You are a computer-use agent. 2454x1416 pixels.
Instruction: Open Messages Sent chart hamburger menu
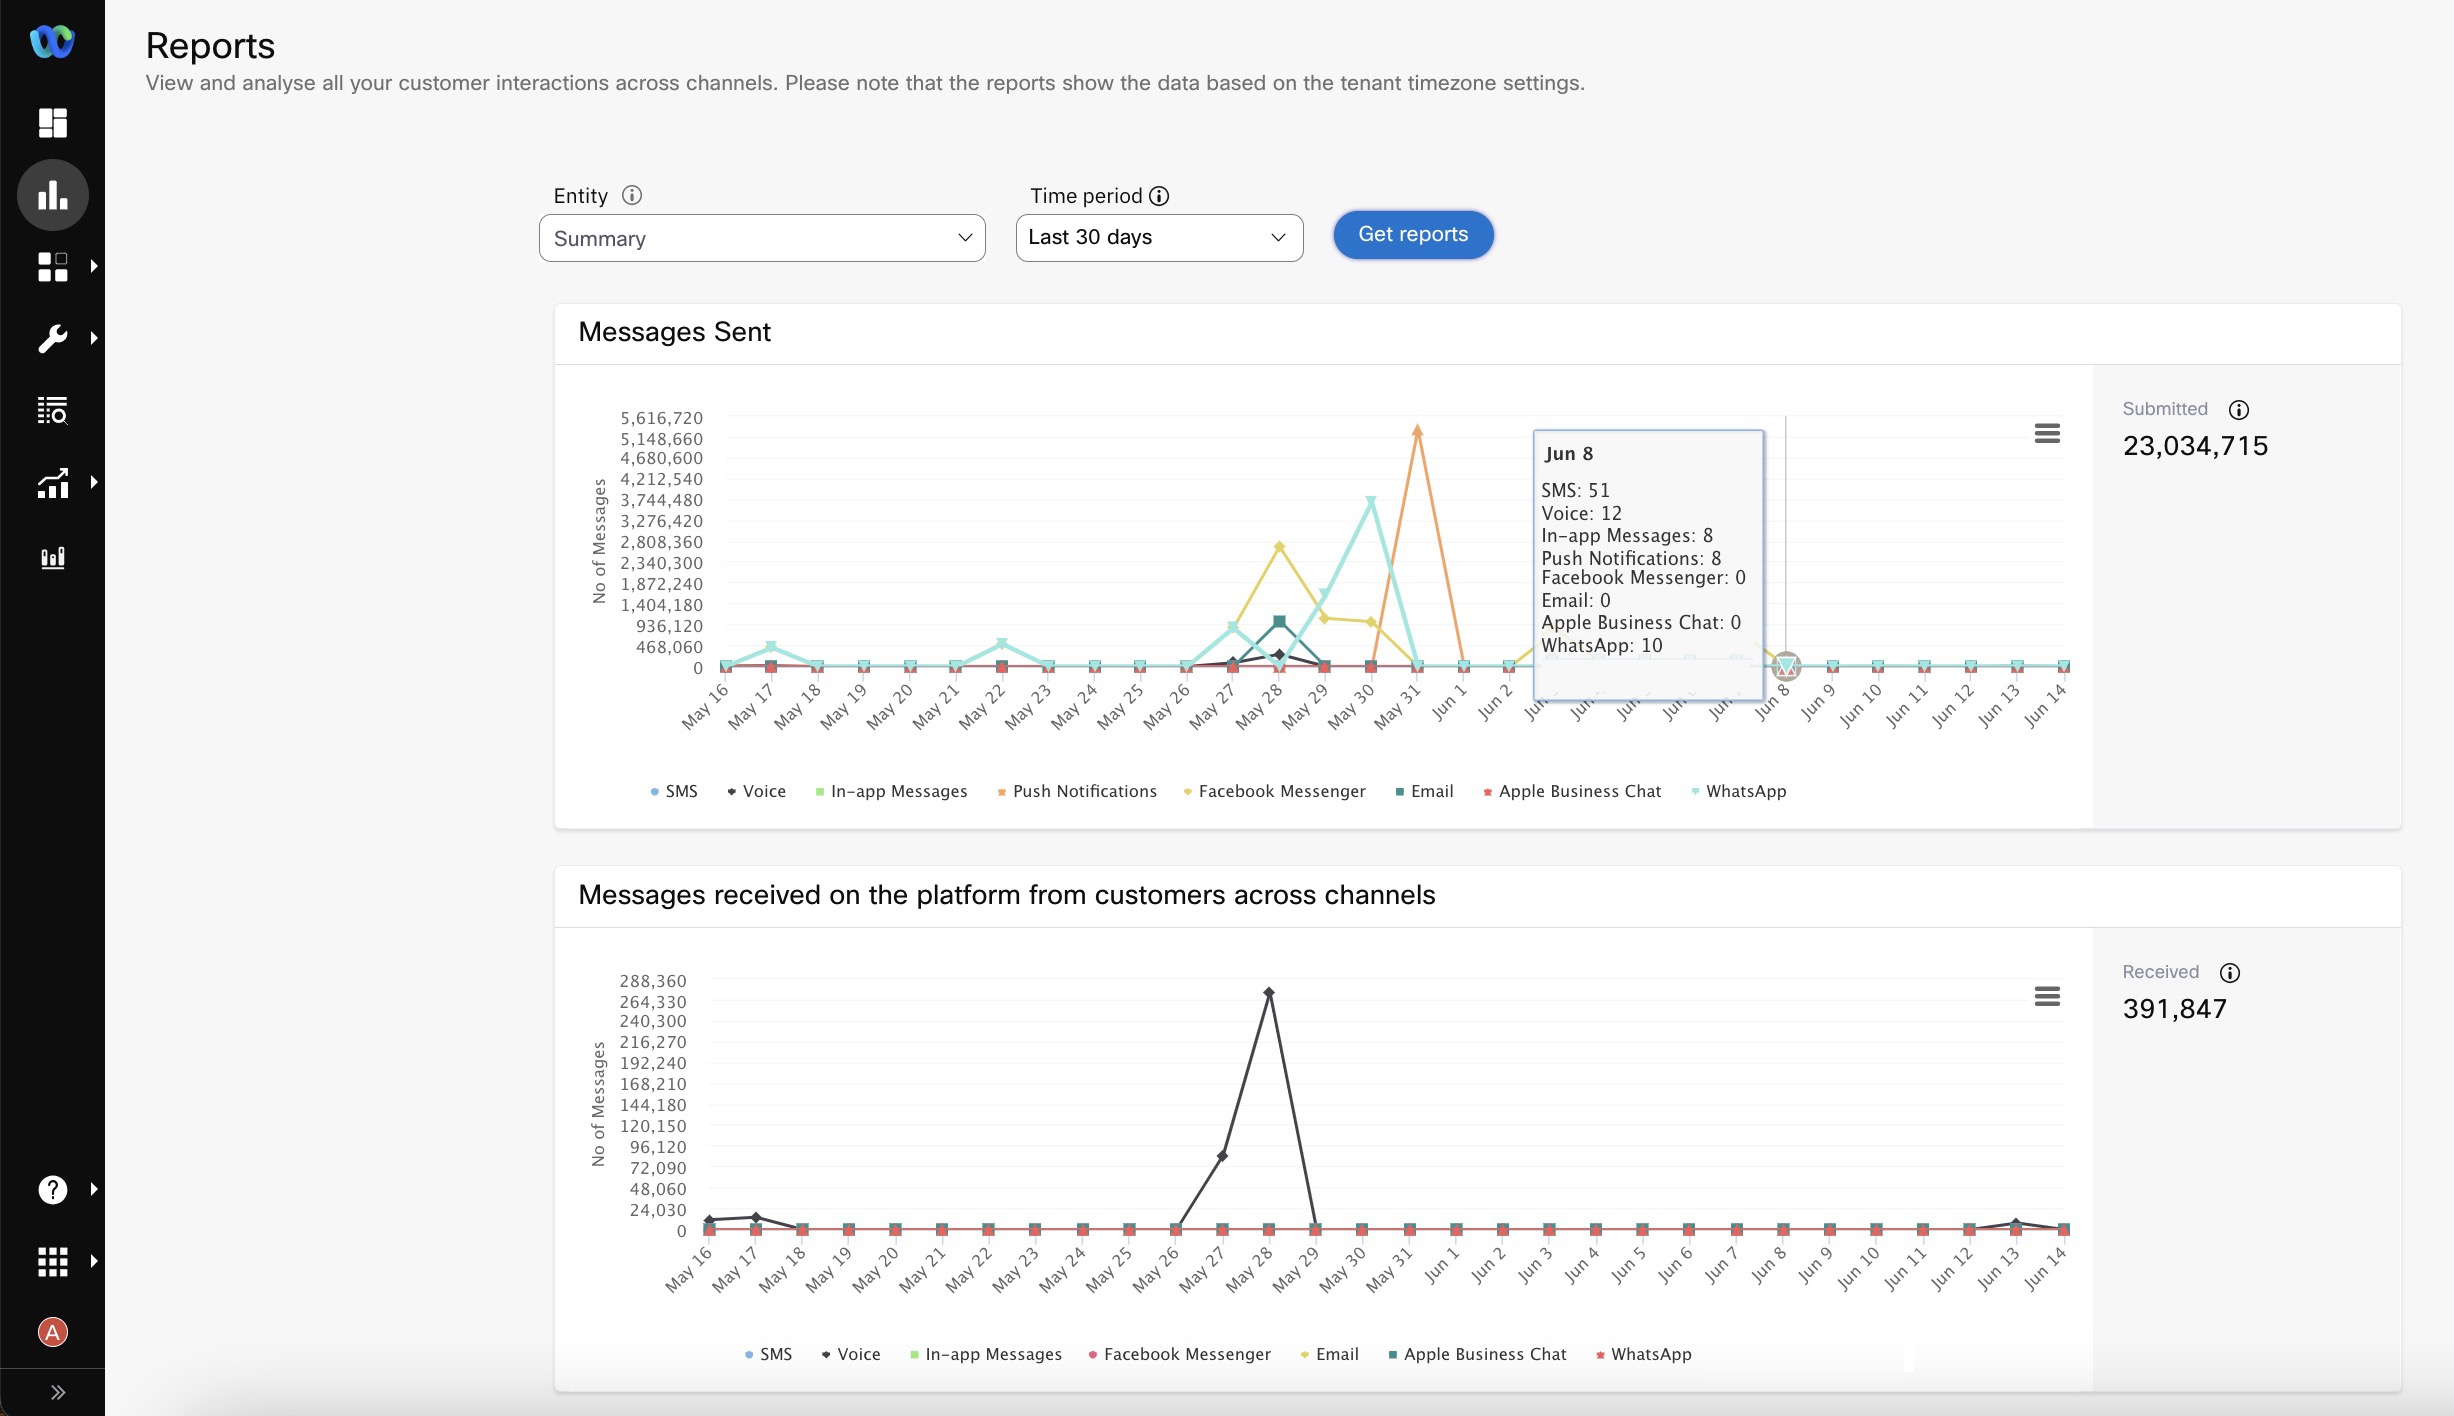pyautogui.click(x=2047, y=433)
